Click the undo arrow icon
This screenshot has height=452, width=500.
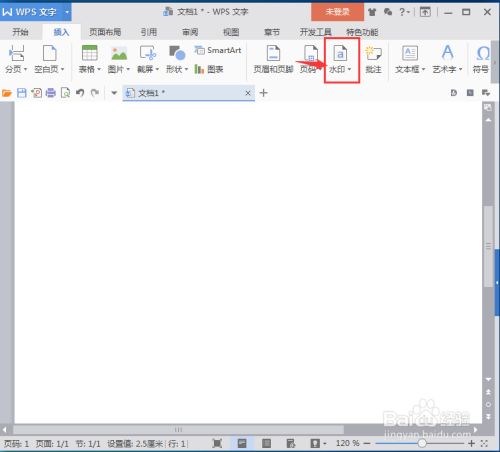80,93
